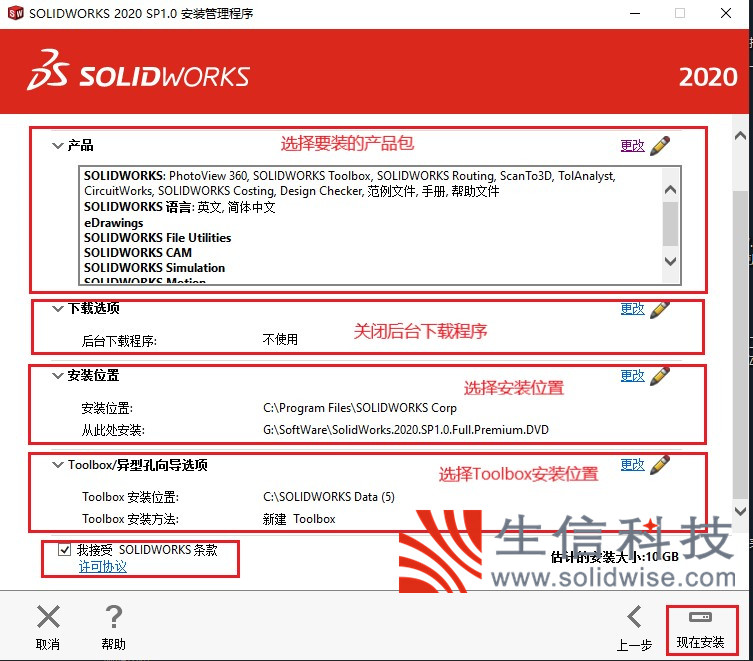Collapse the Toolbox/异型孔向导选项 section chevron
Viewport: 753px width, 661px height.
[58, 465]
